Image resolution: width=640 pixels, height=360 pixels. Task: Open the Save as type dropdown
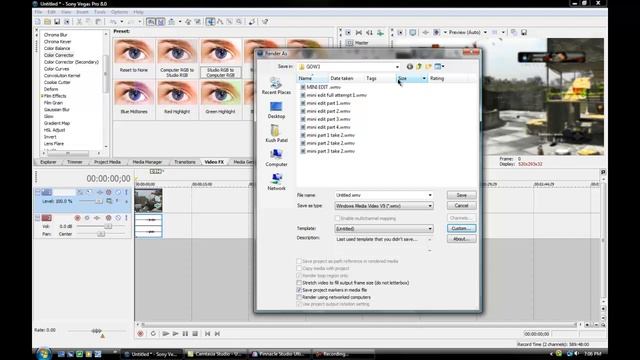coord(429,206)
